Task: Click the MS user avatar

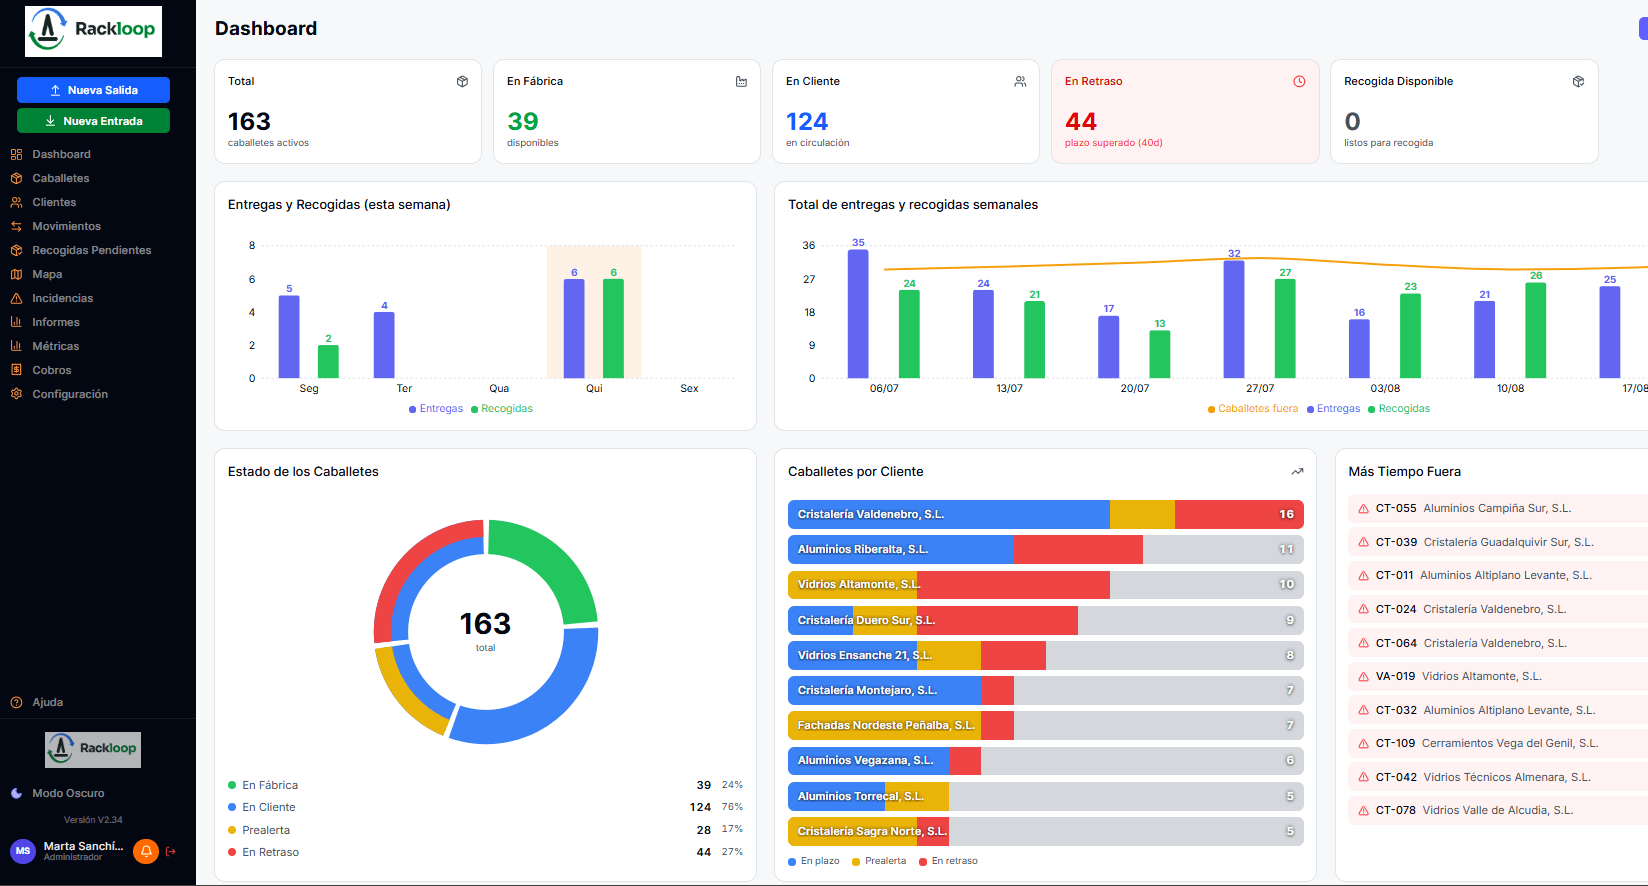Action: coord(23,851)
